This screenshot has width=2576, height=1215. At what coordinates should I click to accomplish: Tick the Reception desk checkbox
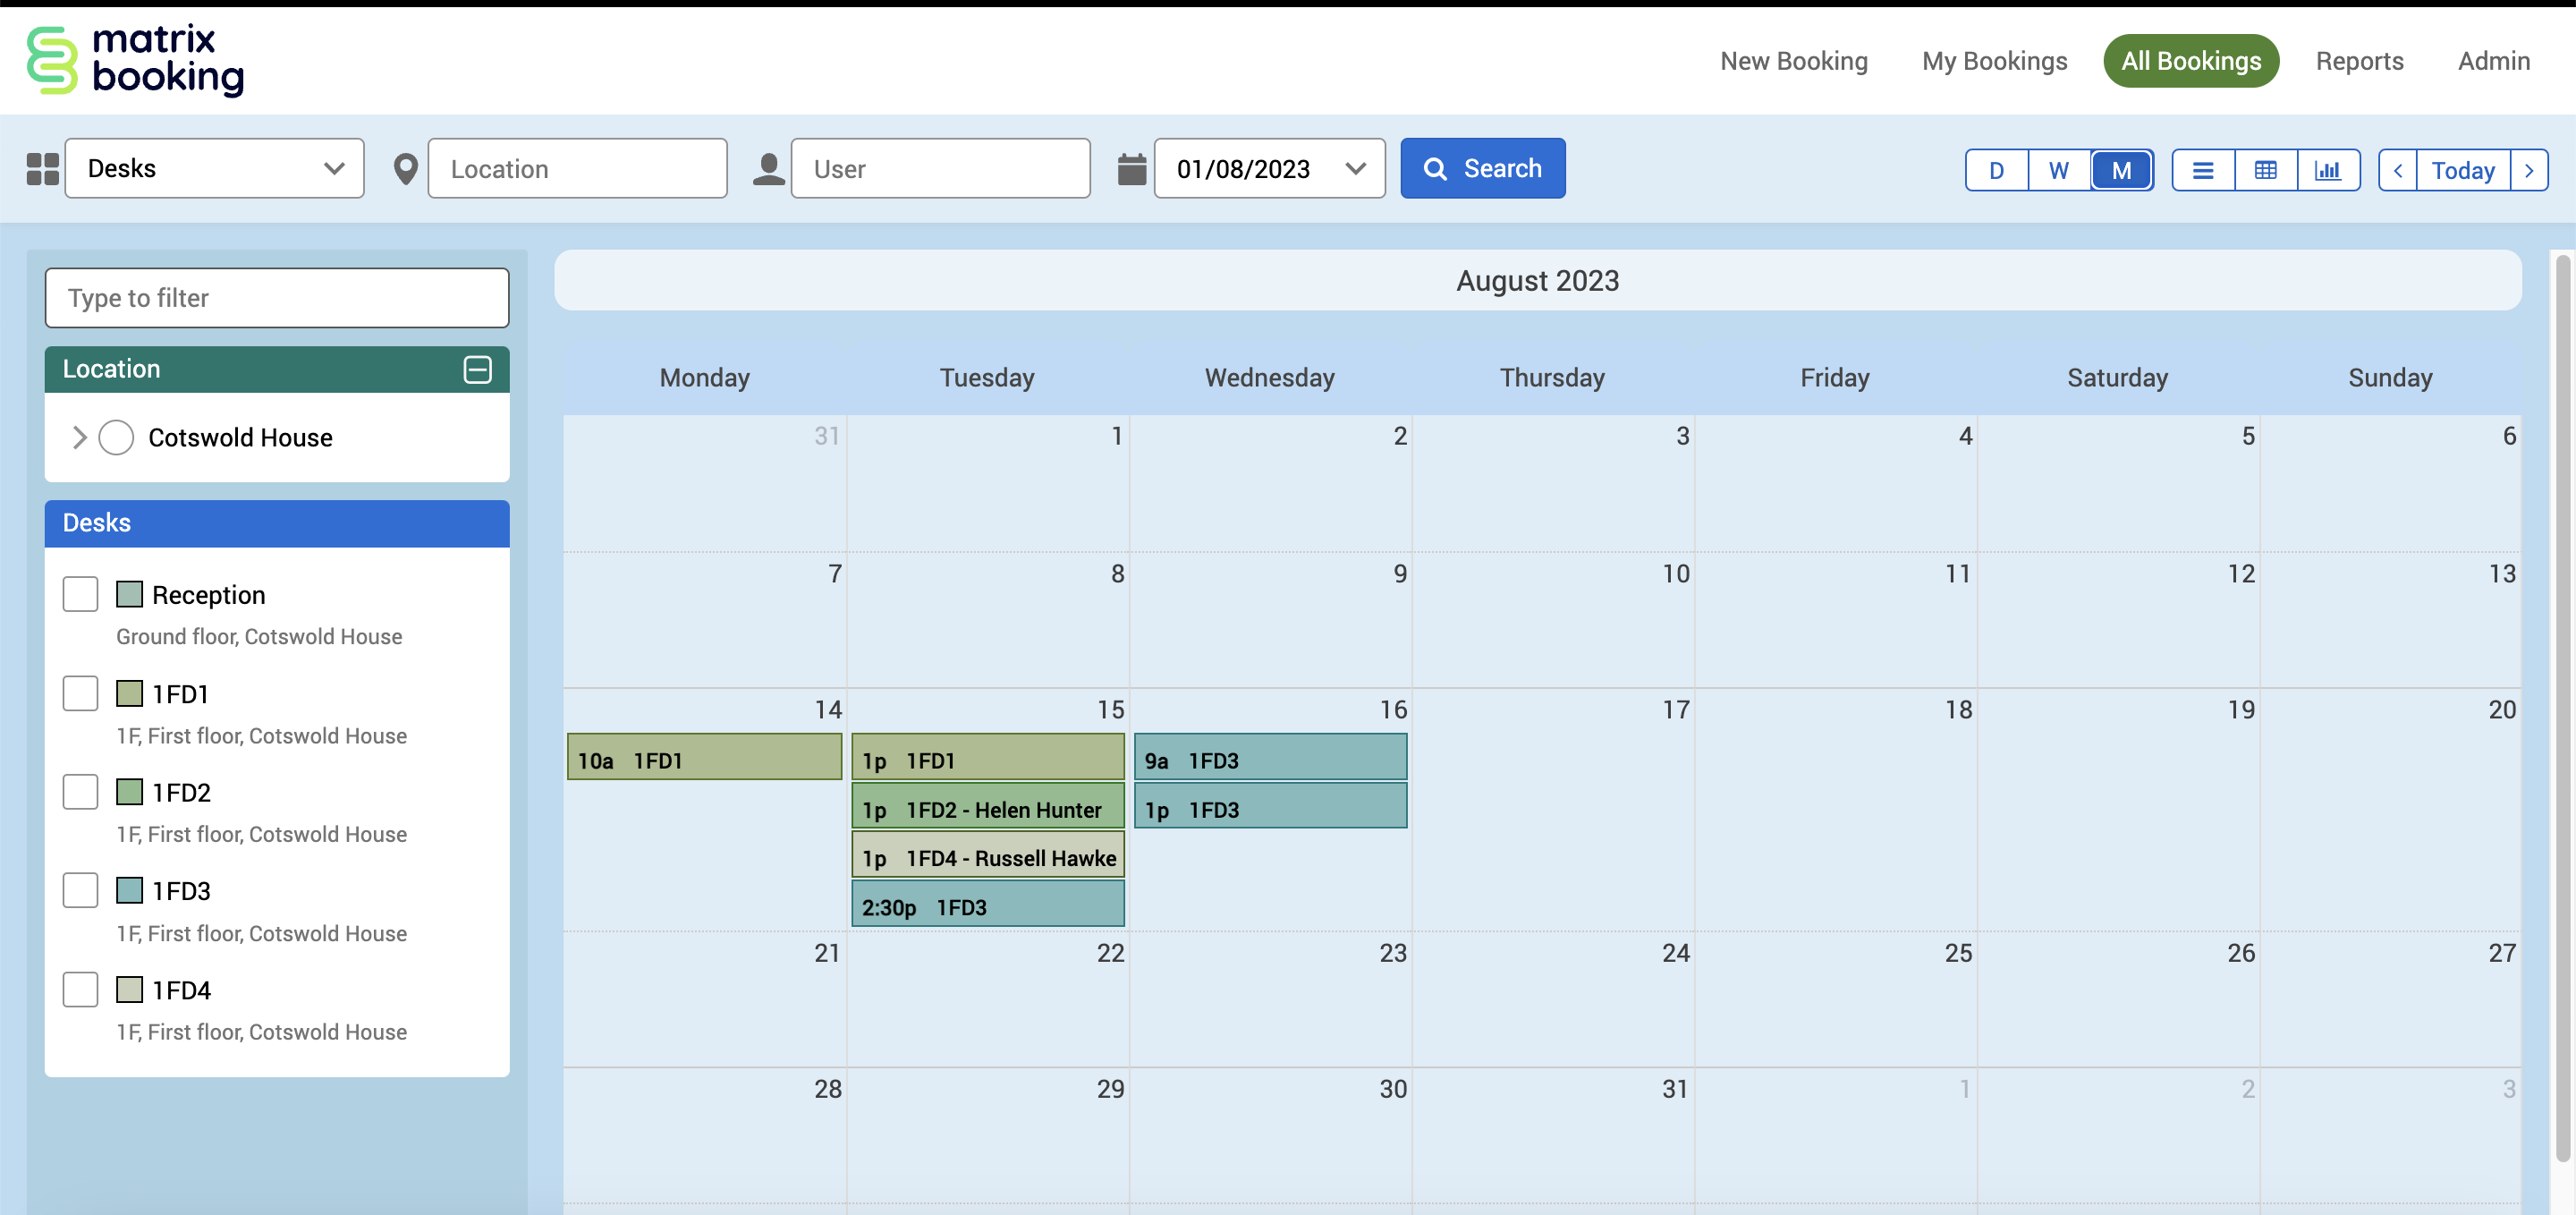click(x=80, y=594)
